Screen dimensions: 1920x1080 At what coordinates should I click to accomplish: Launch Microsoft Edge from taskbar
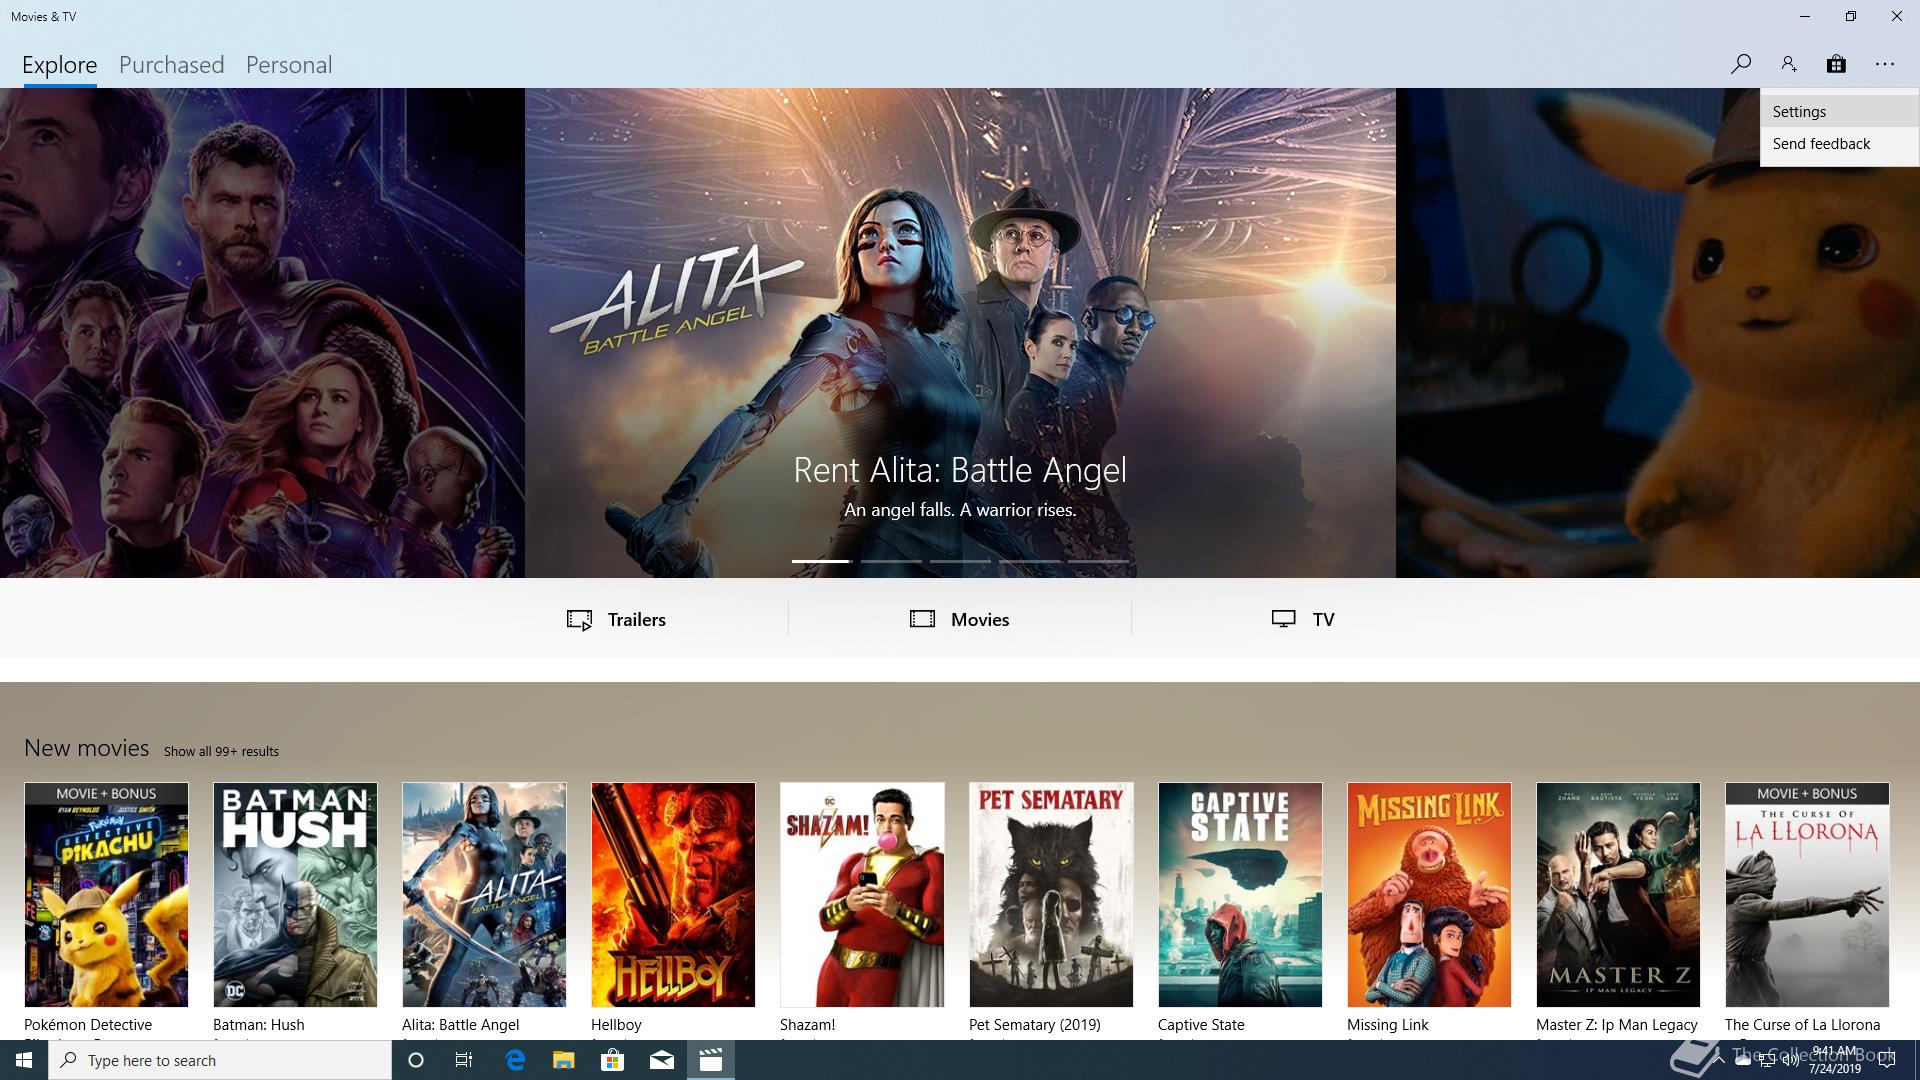tap(515, 1060)
